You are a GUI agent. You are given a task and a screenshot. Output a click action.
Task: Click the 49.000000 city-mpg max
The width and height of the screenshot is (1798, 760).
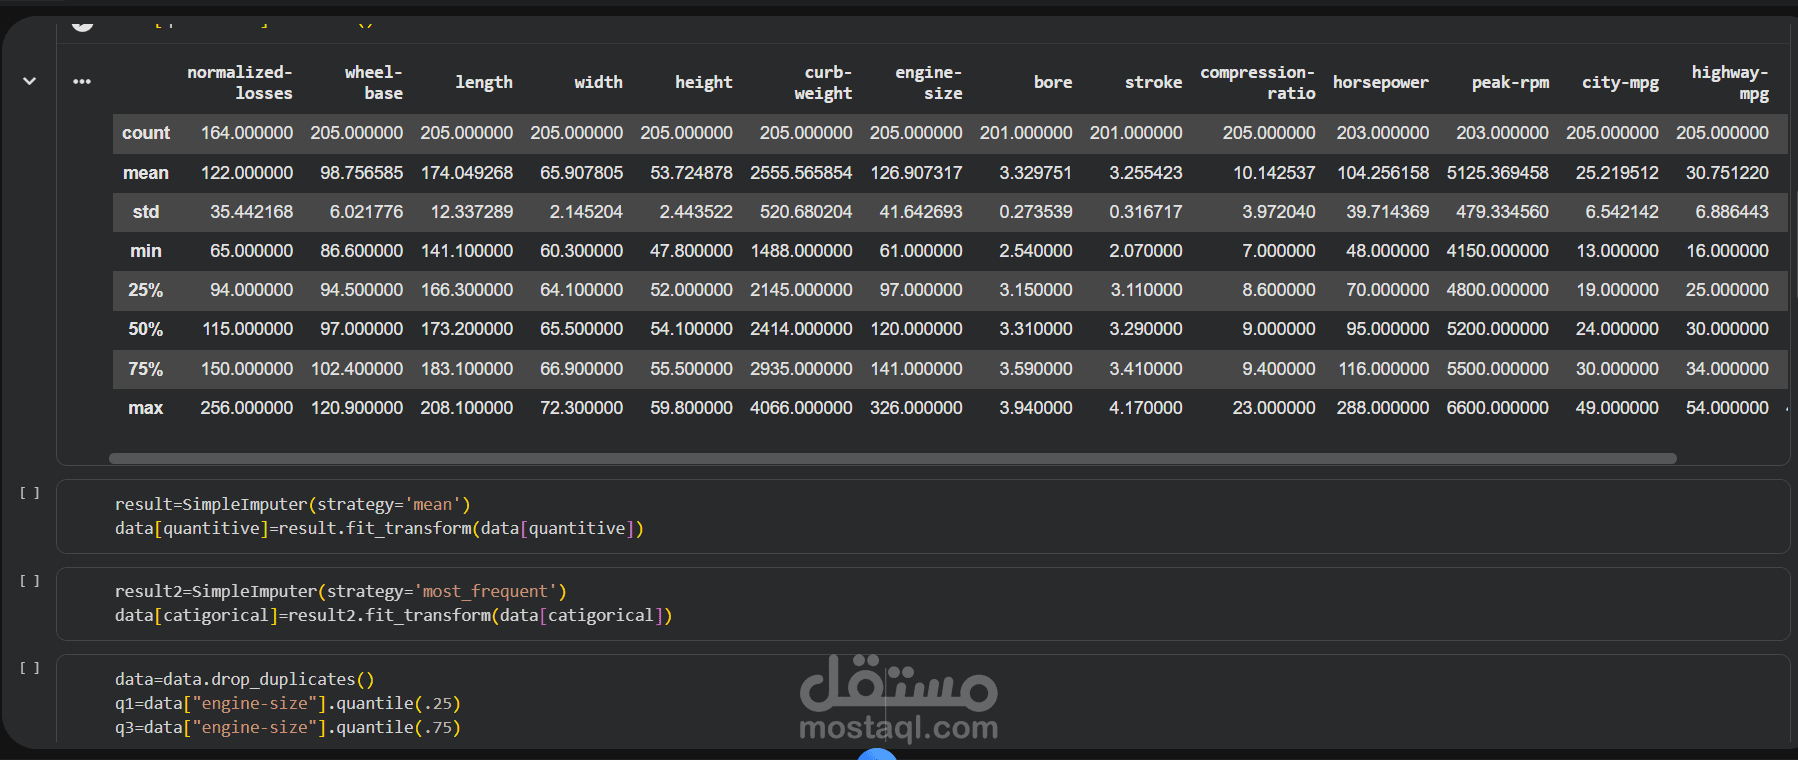point(1617,408)
